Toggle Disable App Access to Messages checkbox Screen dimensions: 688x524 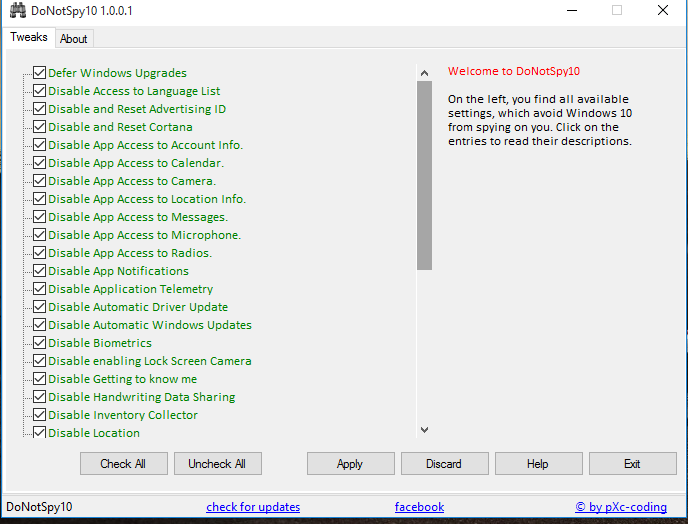click(x=39, y=216)
